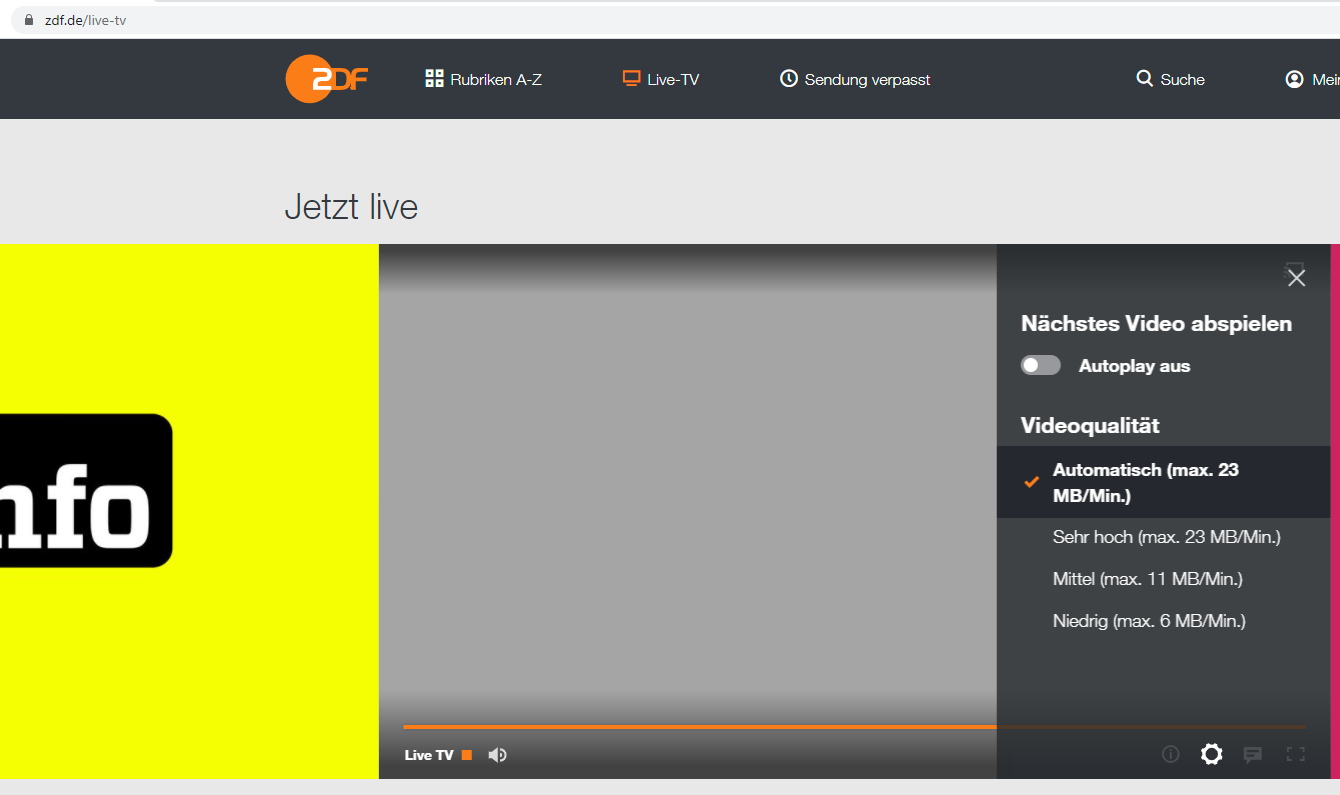Click the player settings gear icon
The height and width of the screenshot is (795, 1340).
click(x=1211, y=754)
